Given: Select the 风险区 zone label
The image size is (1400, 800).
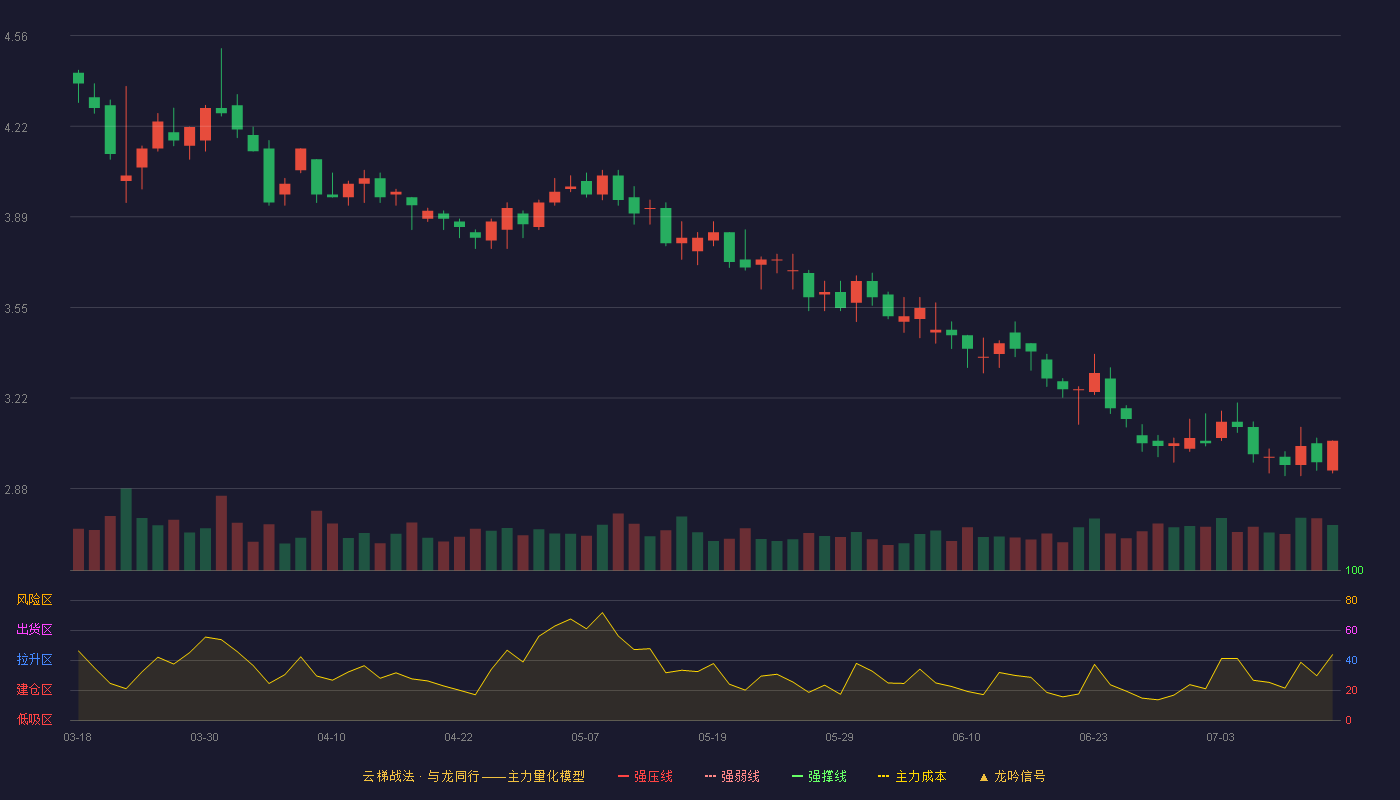Looking at the screenshot, I should point(34,600).
